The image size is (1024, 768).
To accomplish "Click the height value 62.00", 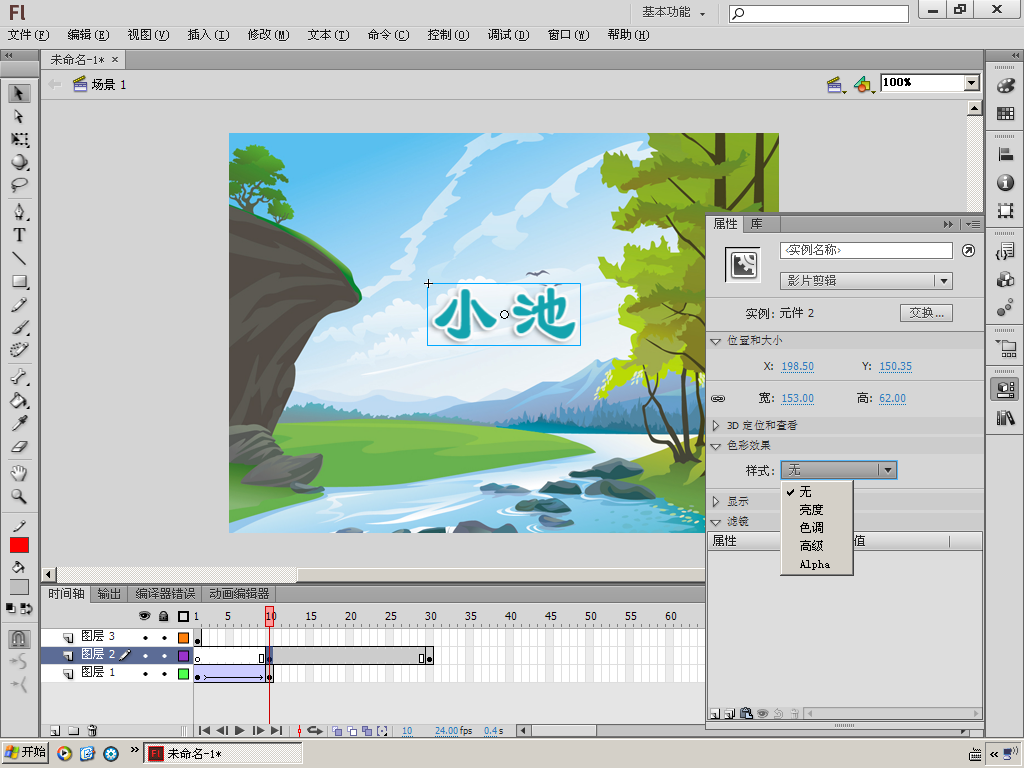I will [x=892, y=398].
